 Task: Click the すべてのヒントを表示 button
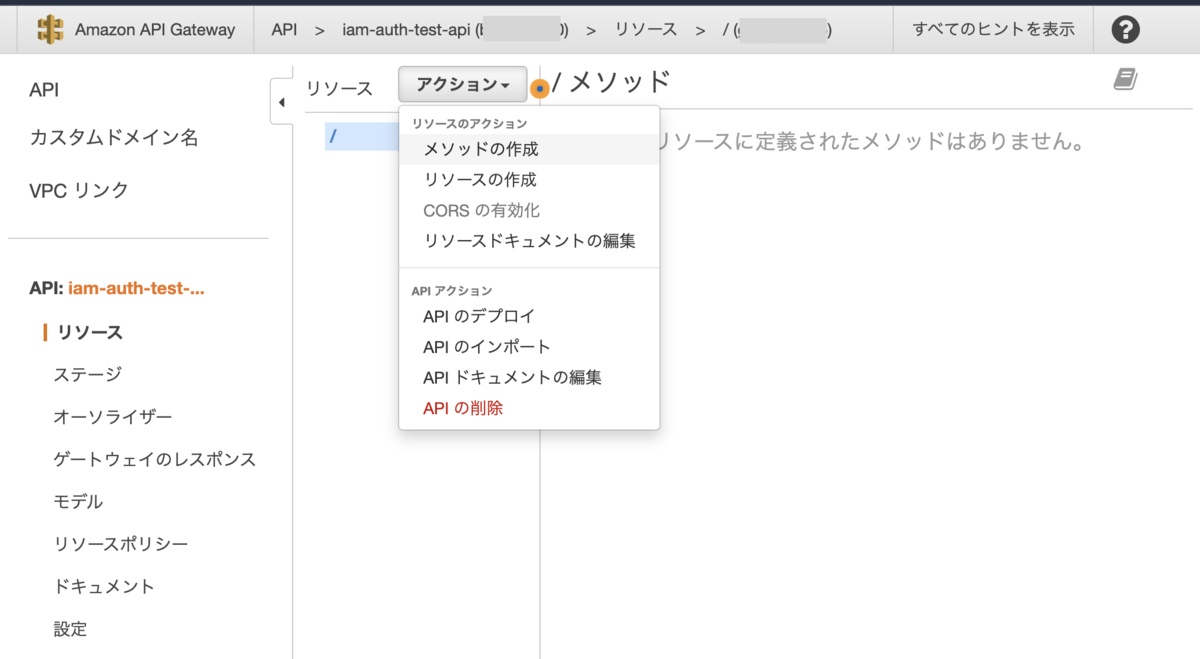[x=993, y=29]
